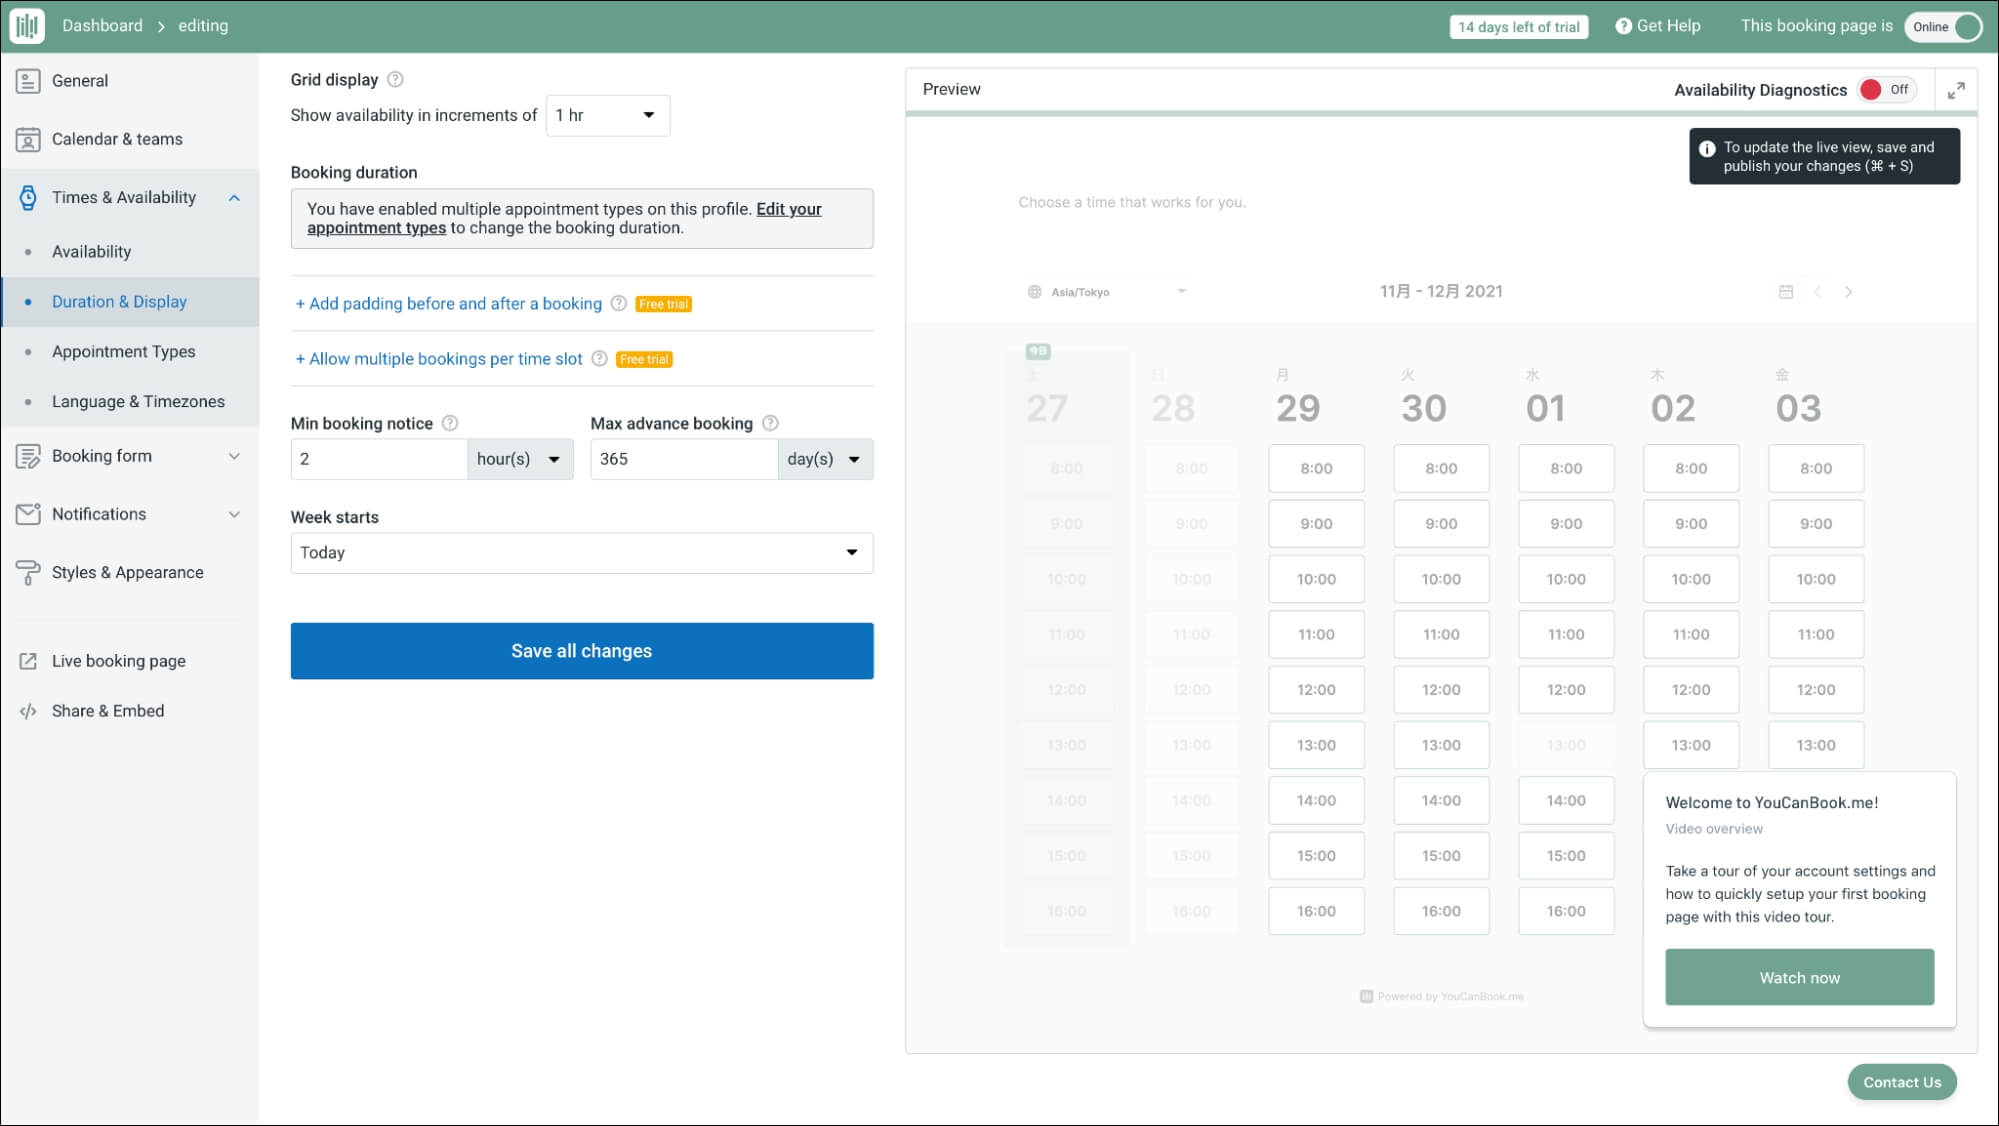
Task: Click help icon beside Min booking notice
Action: click(450, 423)
